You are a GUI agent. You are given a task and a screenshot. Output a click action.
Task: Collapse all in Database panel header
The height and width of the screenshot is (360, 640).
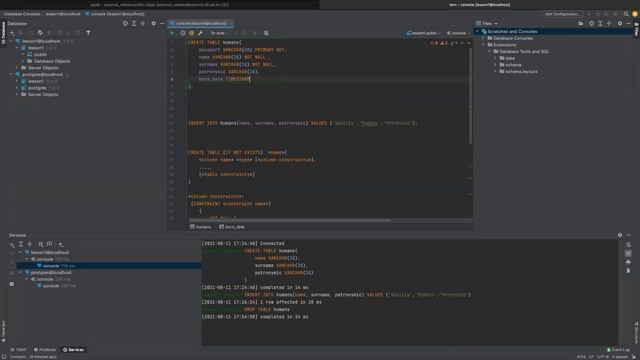(143, 23)
